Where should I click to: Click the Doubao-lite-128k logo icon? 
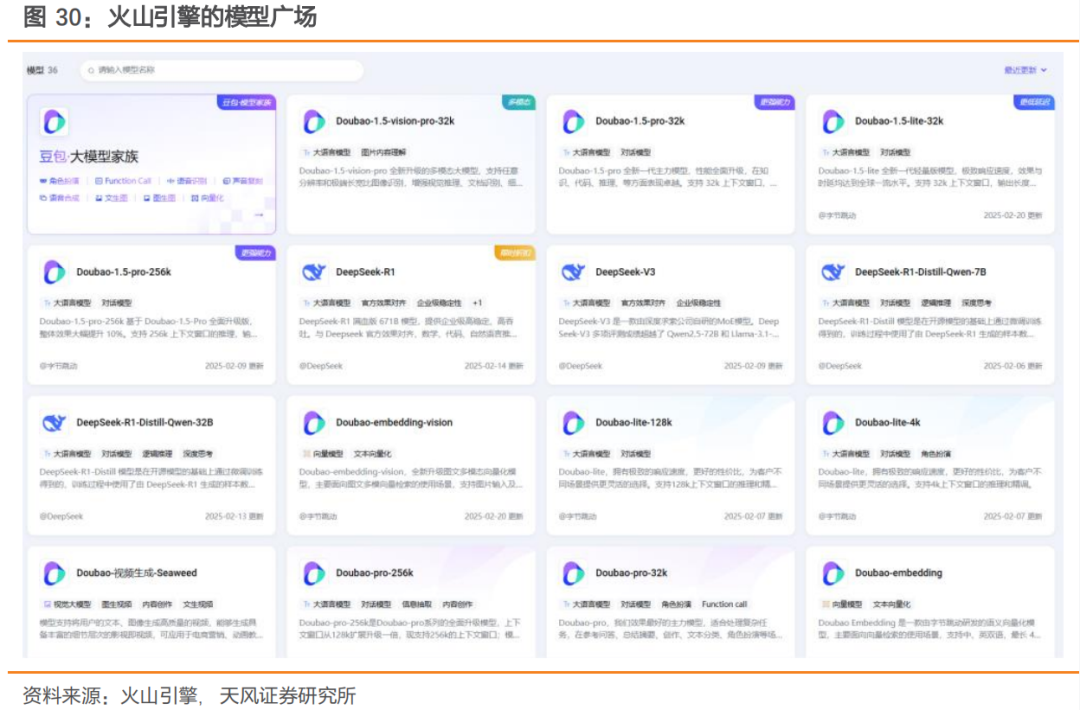click(x=574, y=423)
